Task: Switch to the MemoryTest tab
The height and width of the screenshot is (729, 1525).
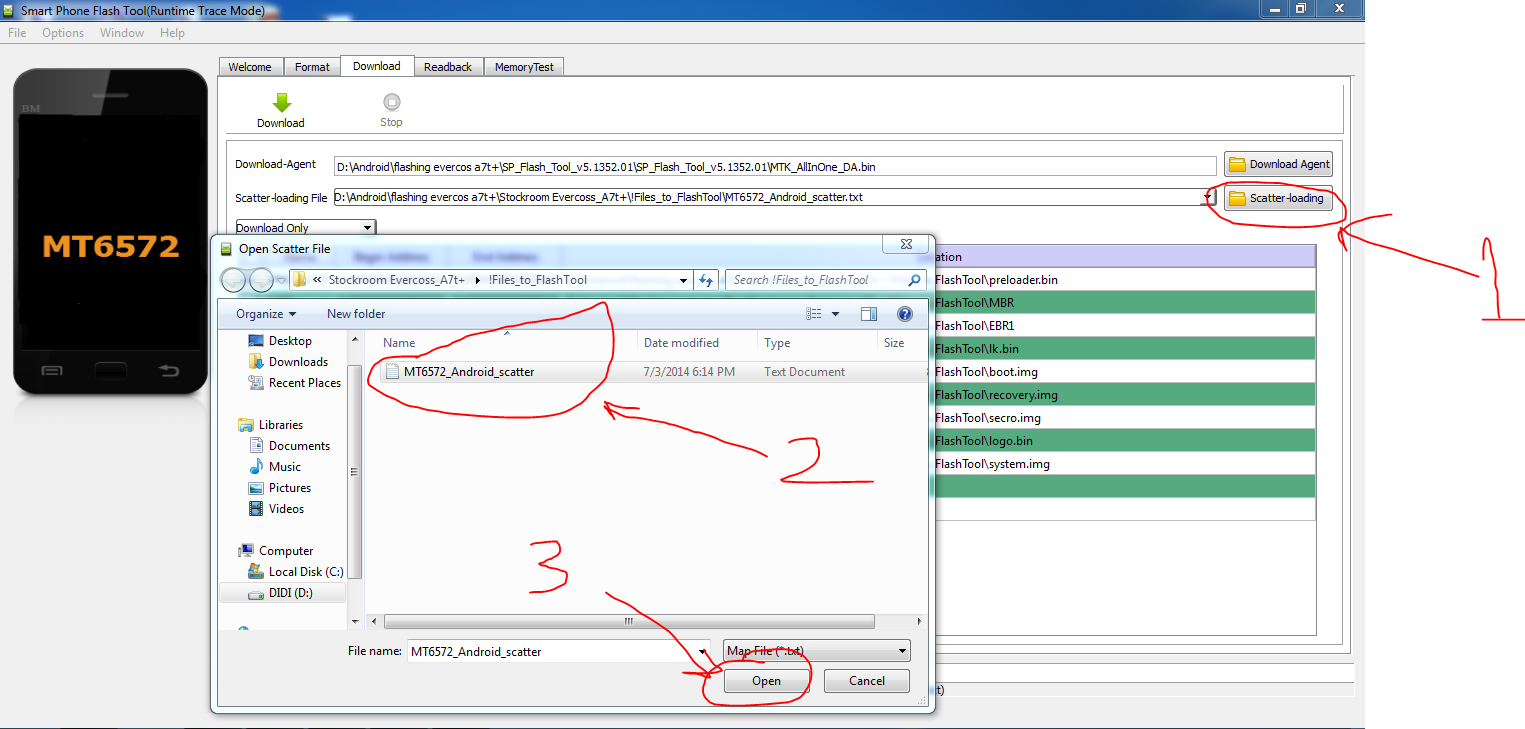Action: [524, 67]
